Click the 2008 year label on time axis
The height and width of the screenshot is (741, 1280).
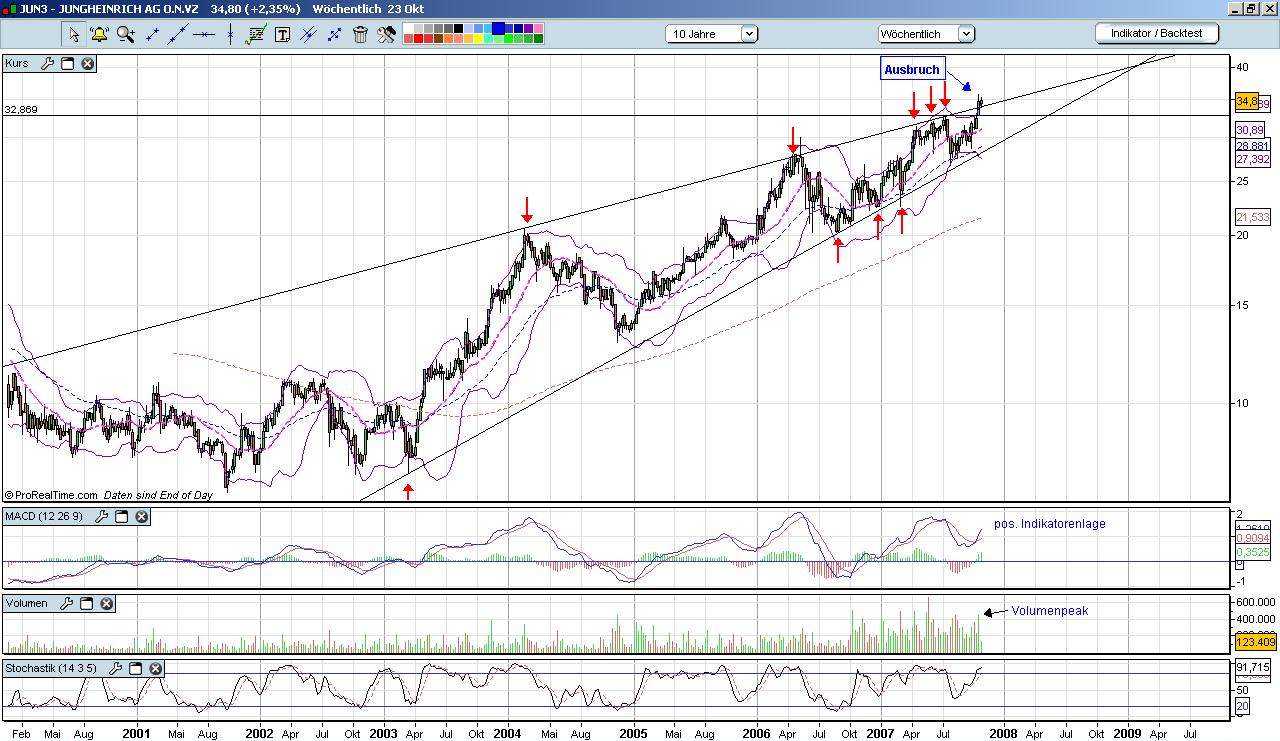pos(1004,733)
